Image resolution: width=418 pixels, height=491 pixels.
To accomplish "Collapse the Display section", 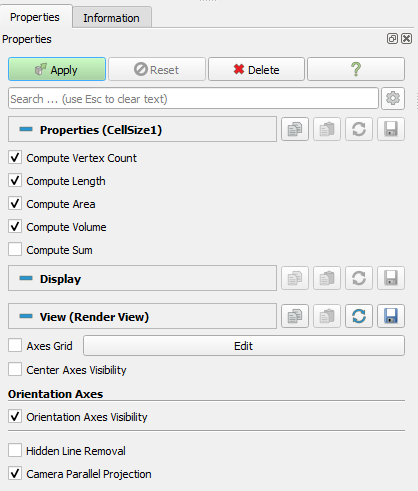I will pos(26,278).
